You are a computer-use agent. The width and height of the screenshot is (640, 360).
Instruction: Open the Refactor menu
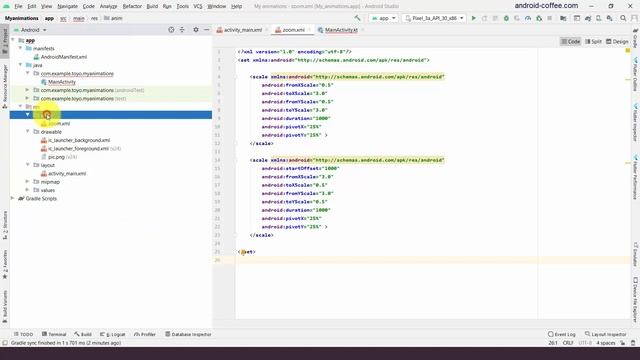pyautogui.click(x=132, y=6)
